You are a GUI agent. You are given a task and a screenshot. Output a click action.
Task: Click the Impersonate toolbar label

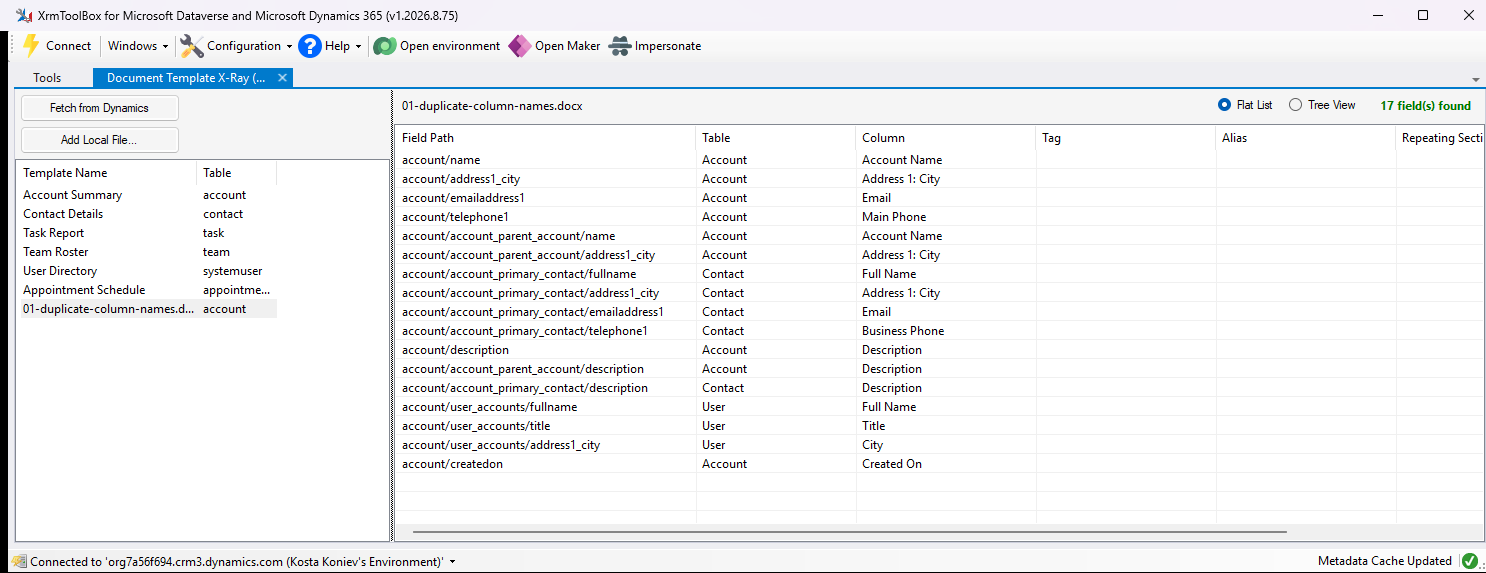[668, 46]
